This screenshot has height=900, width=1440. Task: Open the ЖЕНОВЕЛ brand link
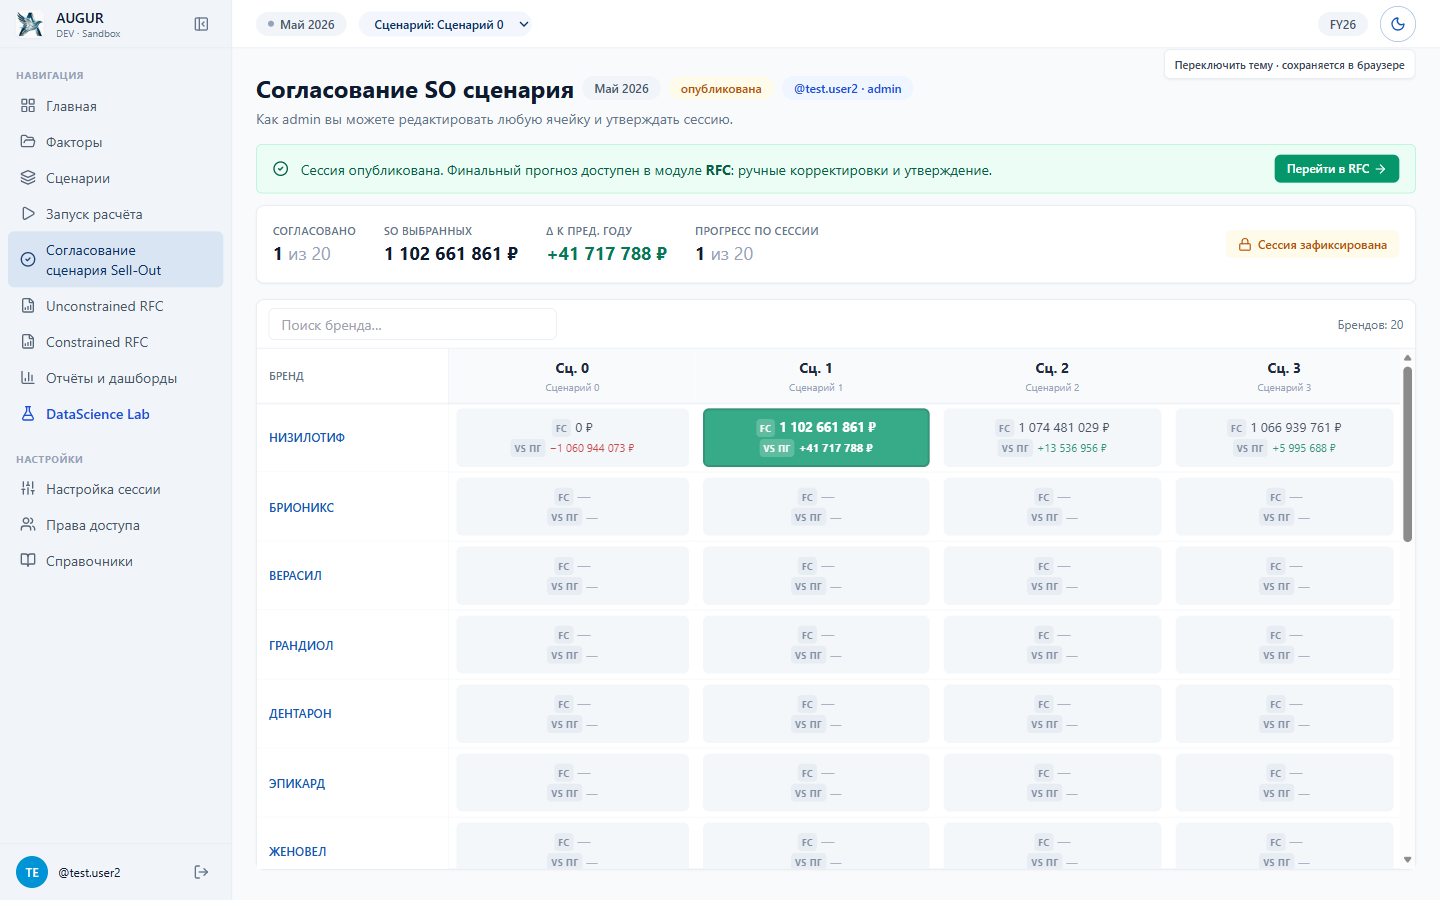point(298,851)
